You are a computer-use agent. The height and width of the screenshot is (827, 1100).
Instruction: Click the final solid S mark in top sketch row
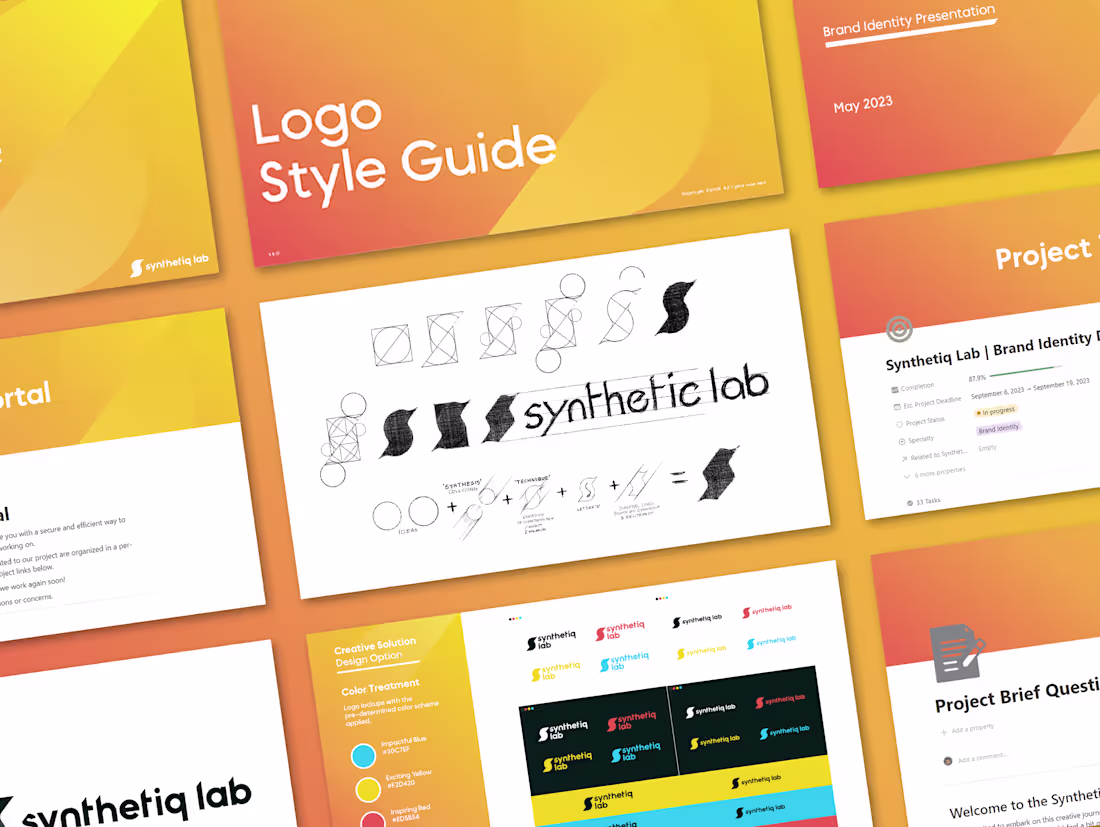[x=675, y=307]
